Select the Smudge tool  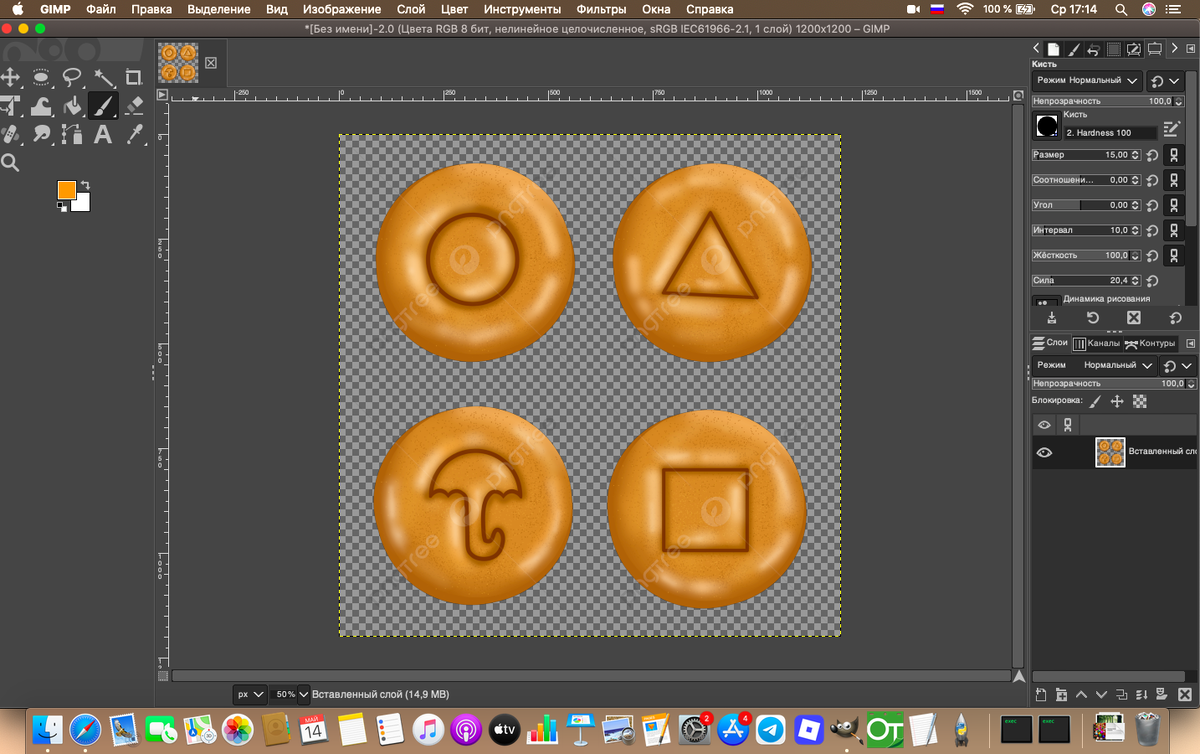[x=41, y=134]
